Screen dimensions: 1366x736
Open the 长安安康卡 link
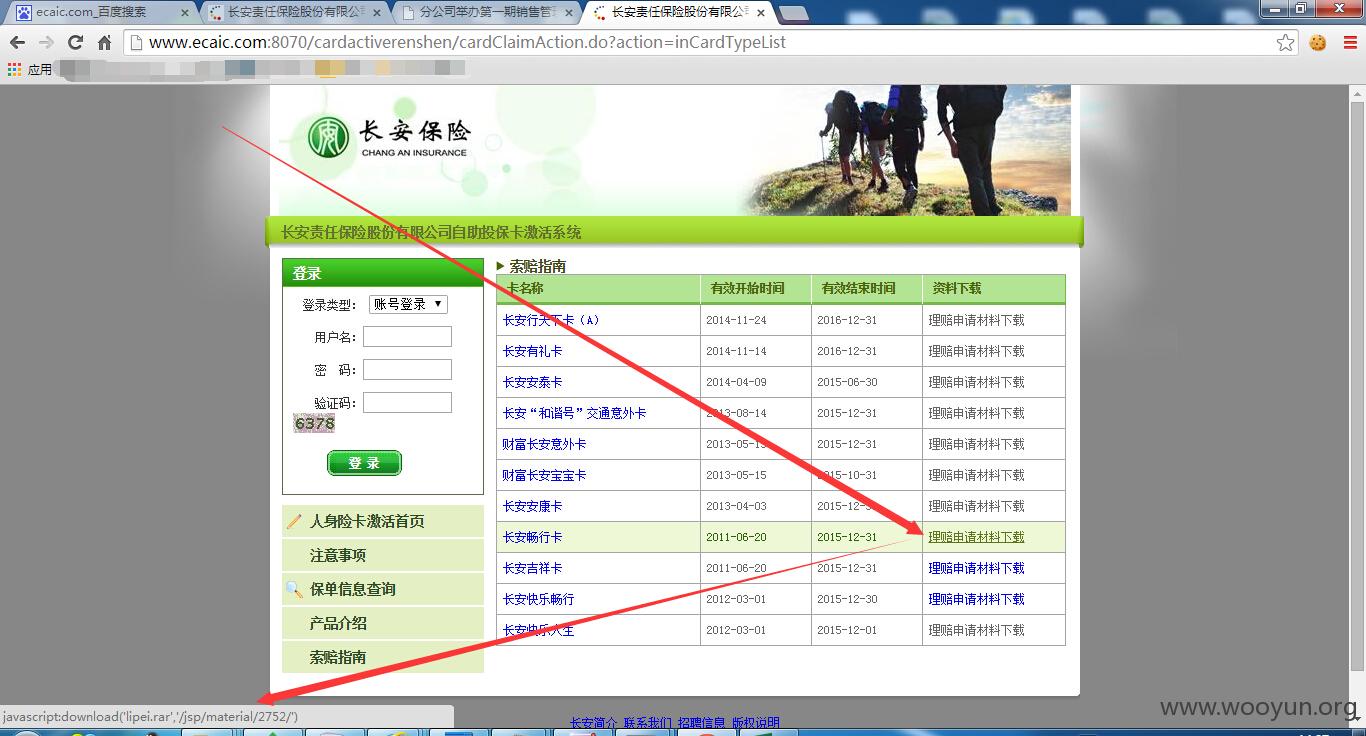tap(532, 506)
